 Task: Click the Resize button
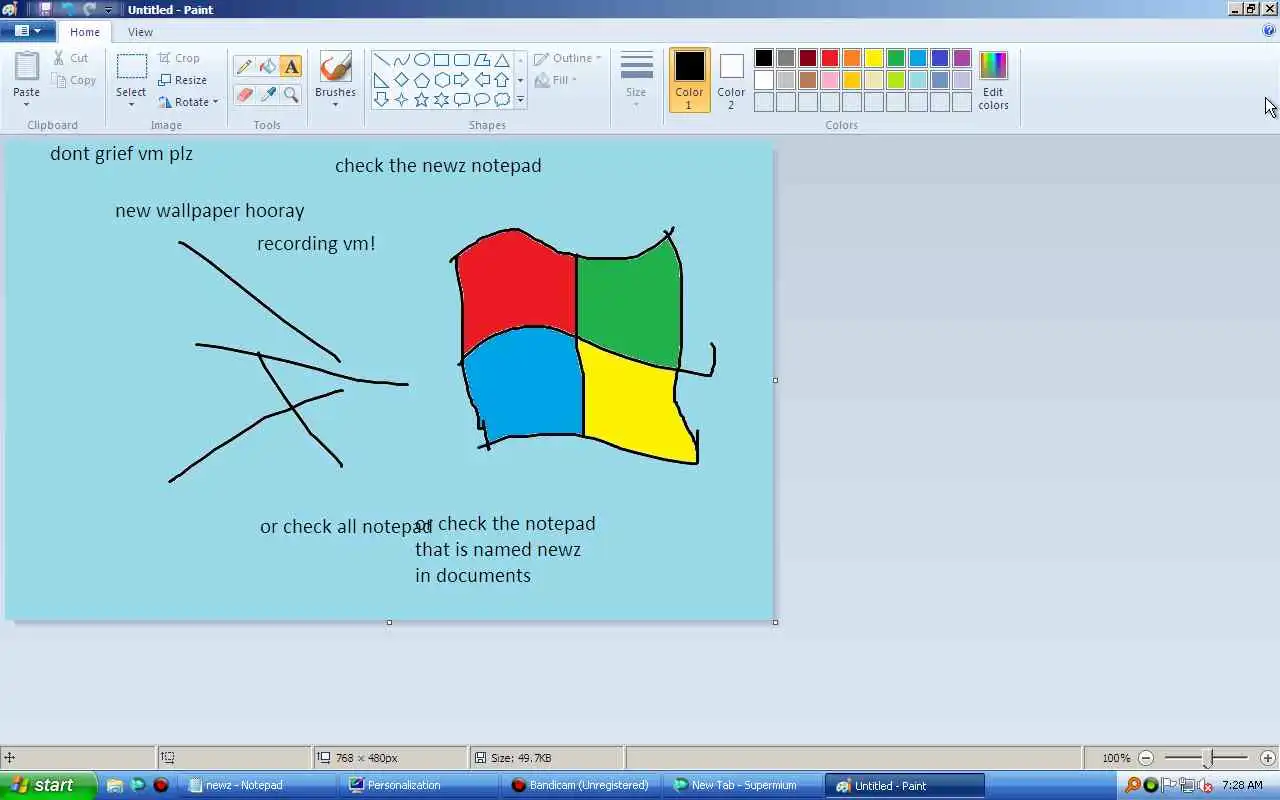pos(182,80)
